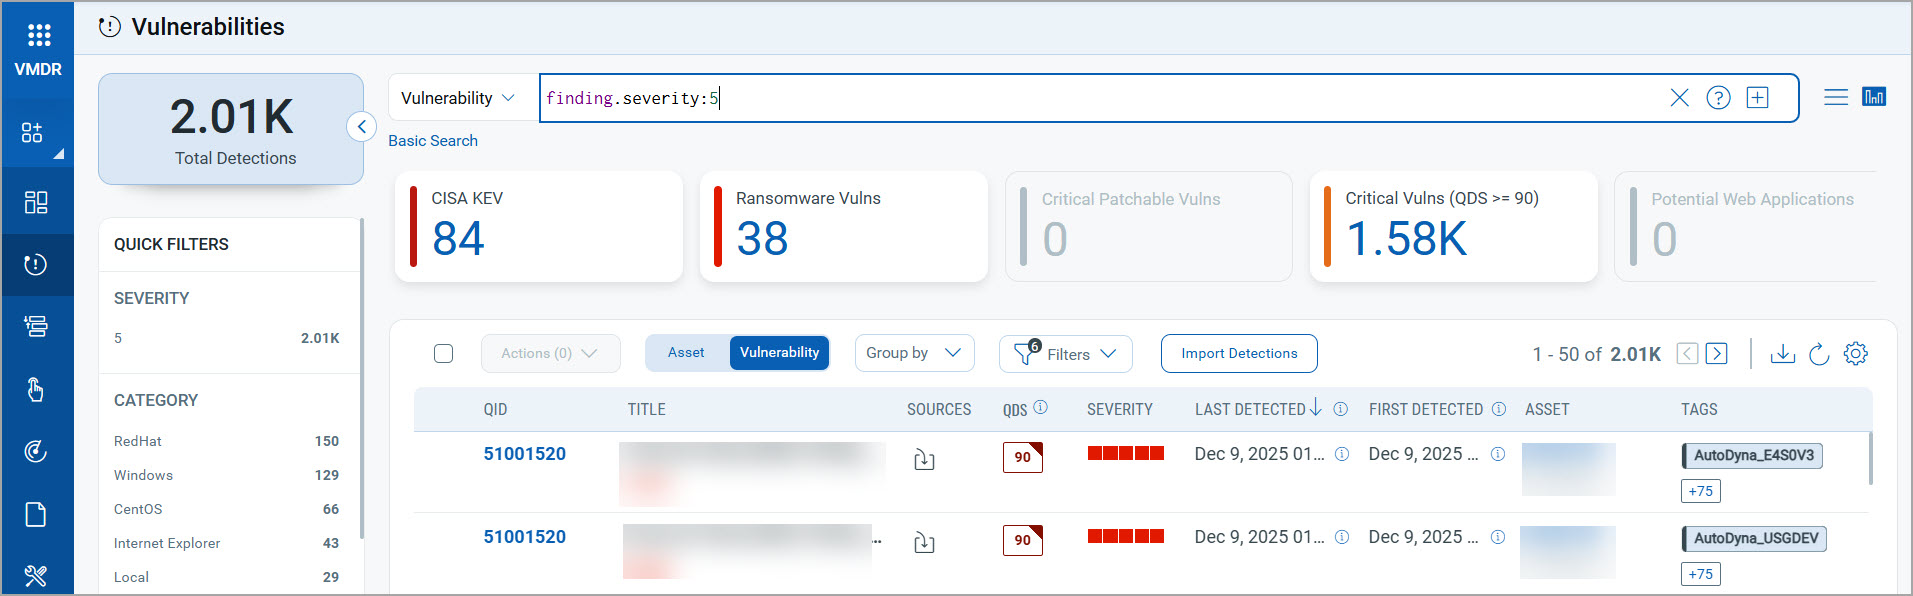
Task: Open the scans radar sidebar icon
Action: 36,452
